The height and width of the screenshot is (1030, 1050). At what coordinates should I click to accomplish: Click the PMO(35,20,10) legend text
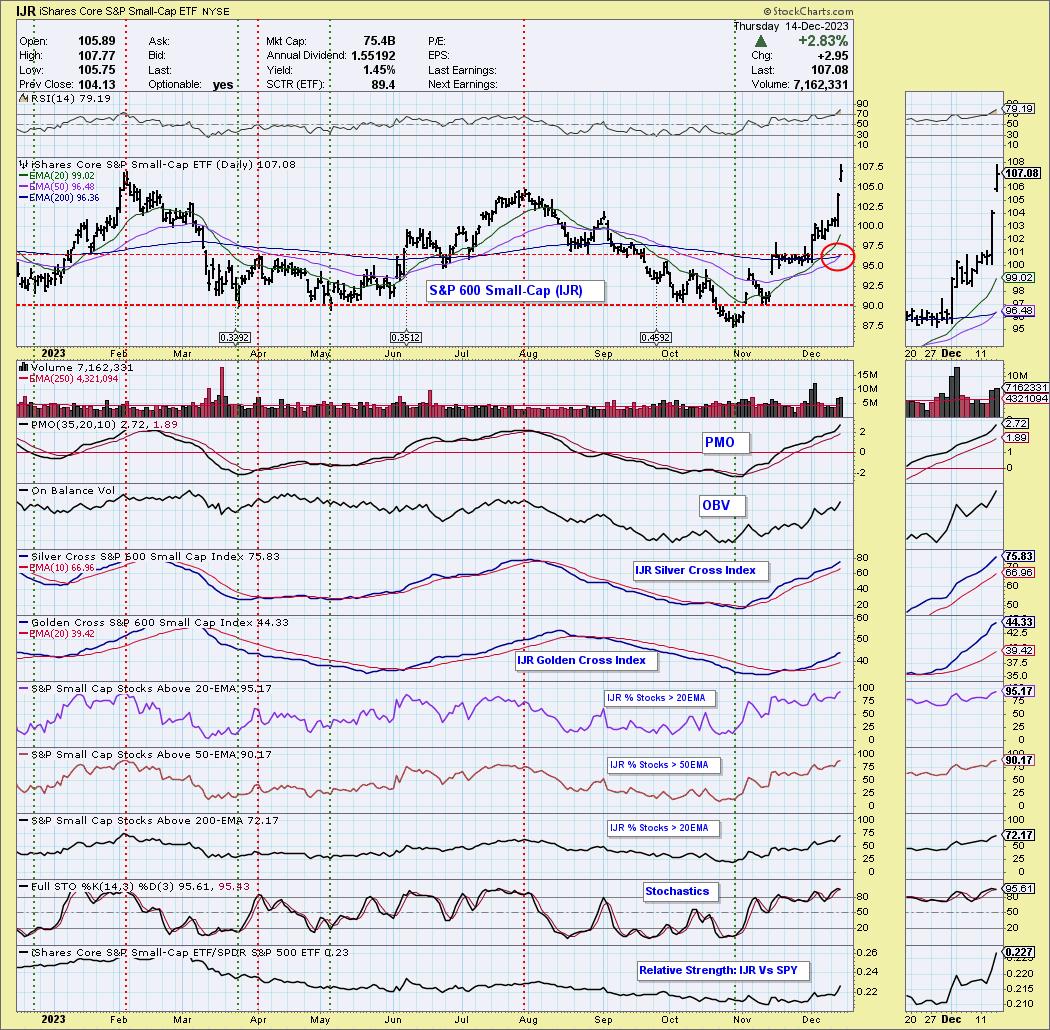click(104, 425)
